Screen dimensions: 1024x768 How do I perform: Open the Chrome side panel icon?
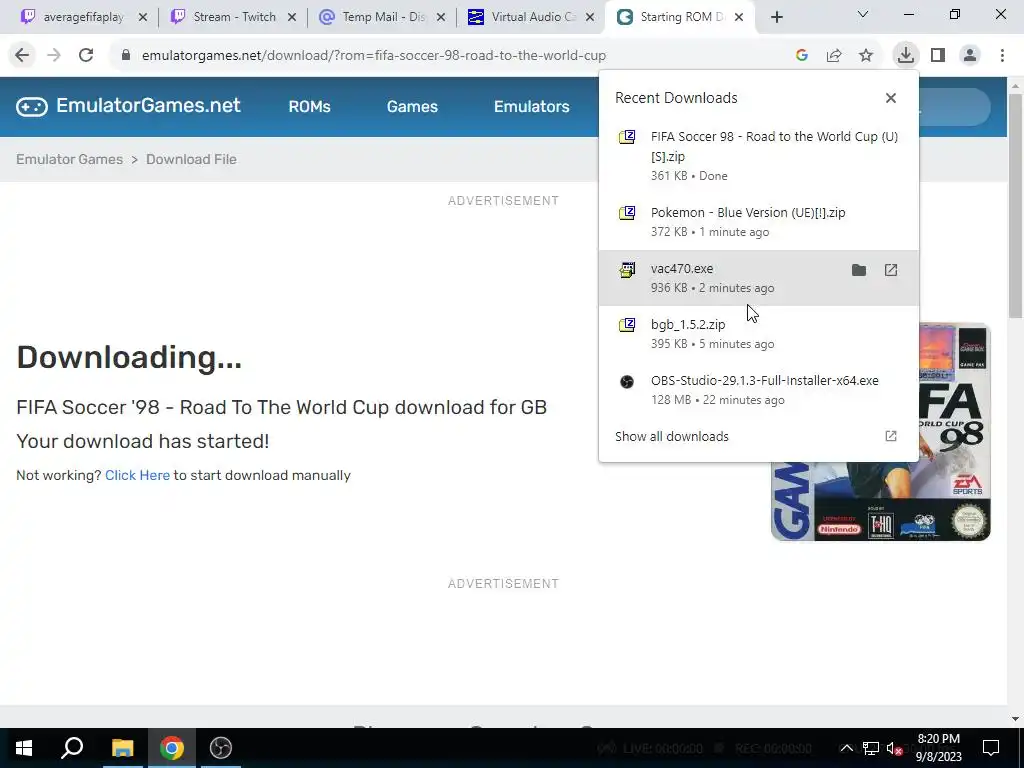(x=938, y=56)
